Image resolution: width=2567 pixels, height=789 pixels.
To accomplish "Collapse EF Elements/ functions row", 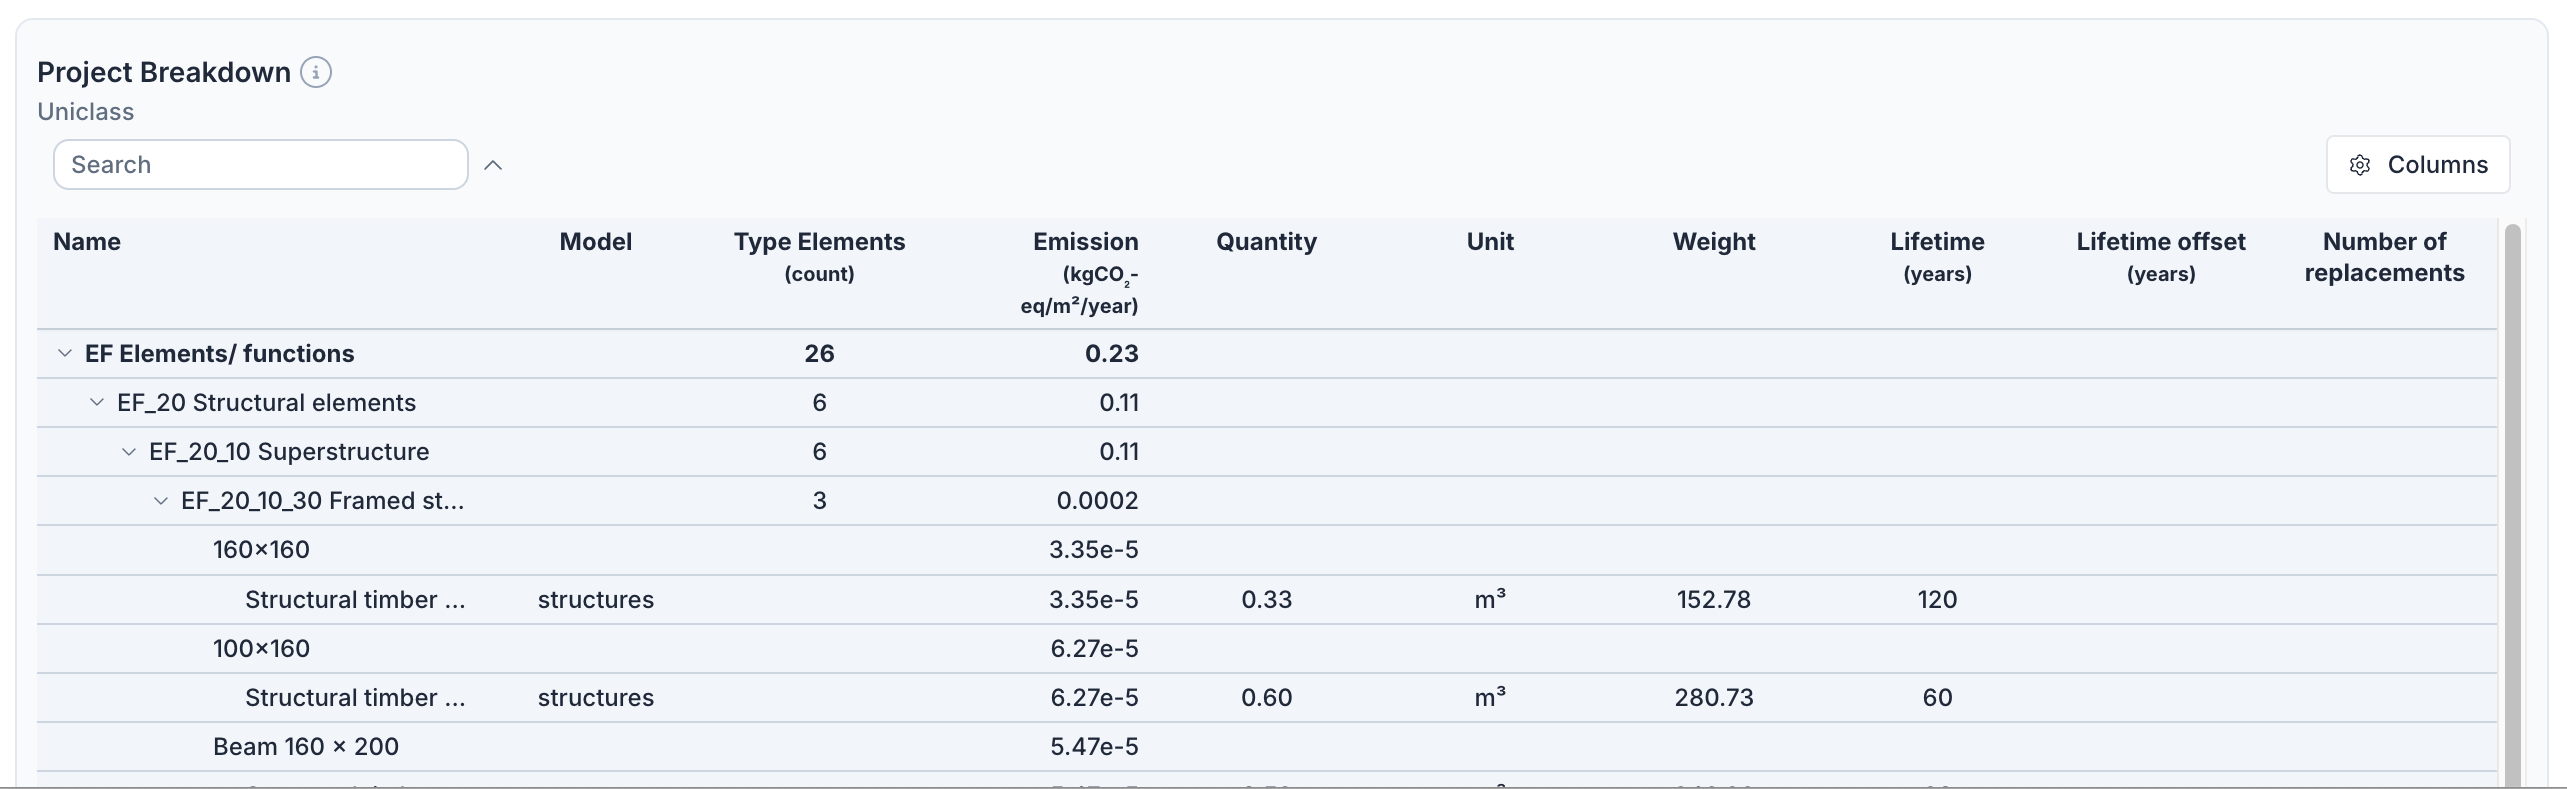I will pos(65,353).
